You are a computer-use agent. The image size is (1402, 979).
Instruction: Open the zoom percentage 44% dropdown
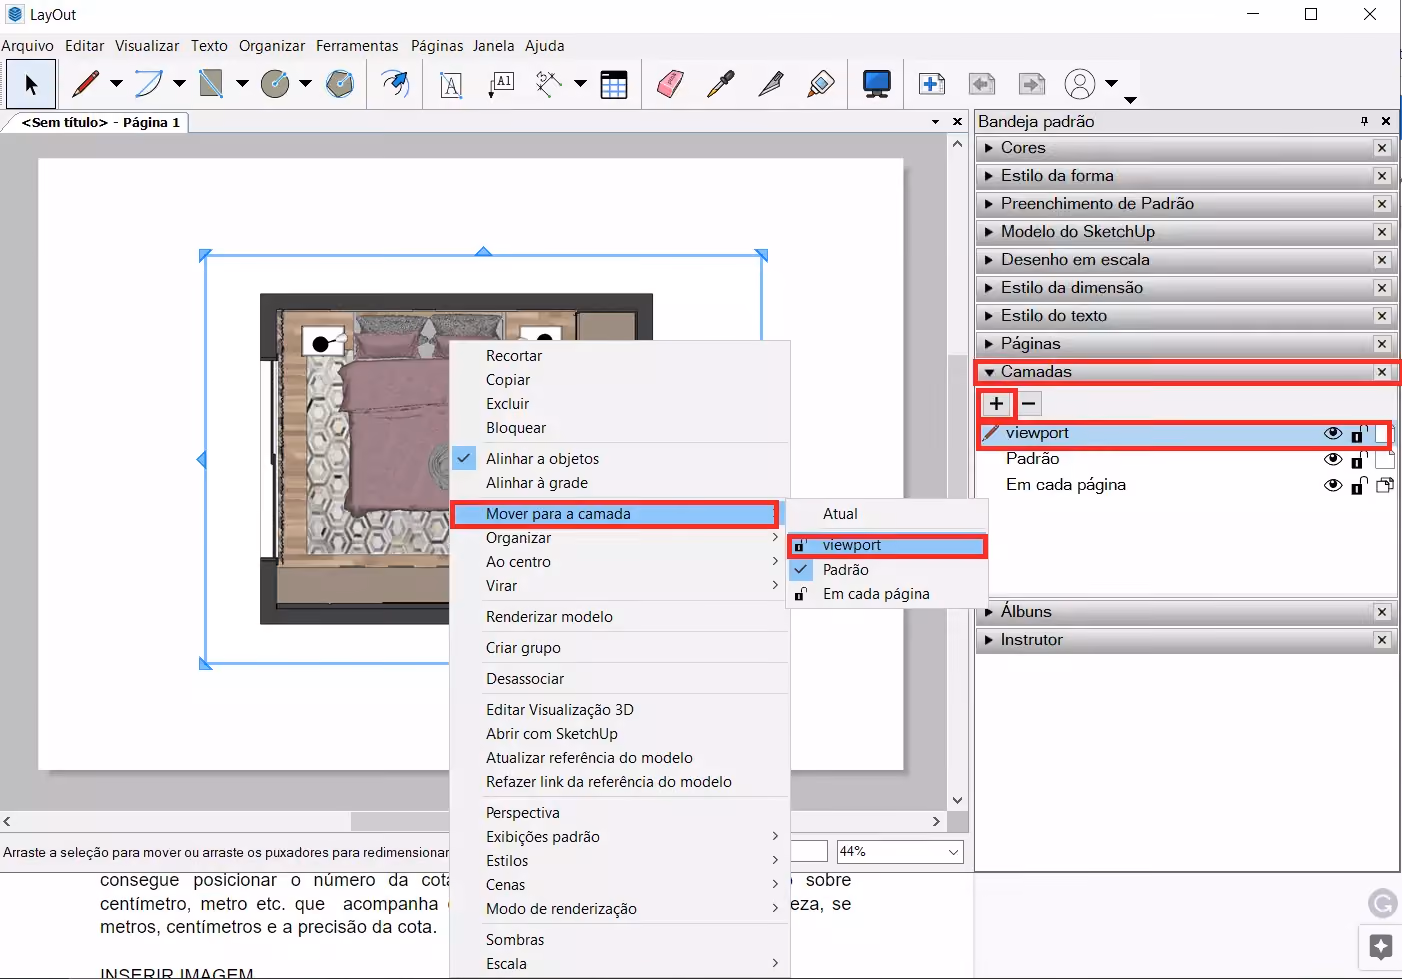pos(954,852)
